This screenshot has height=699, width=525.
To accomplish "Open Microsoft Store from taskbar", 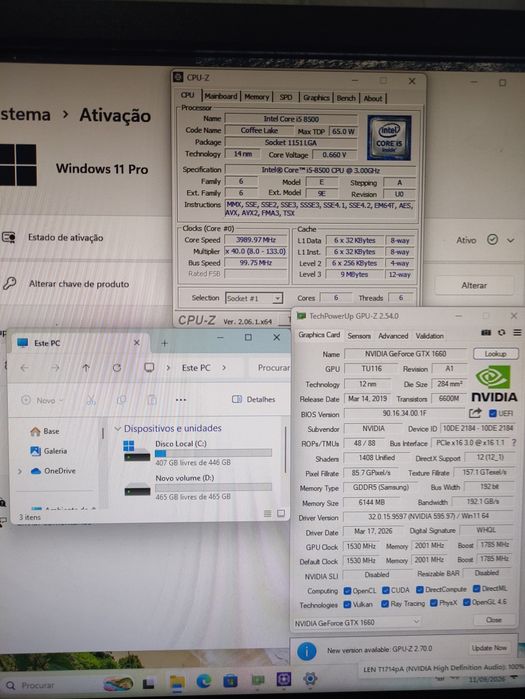I will click(230, 680).
